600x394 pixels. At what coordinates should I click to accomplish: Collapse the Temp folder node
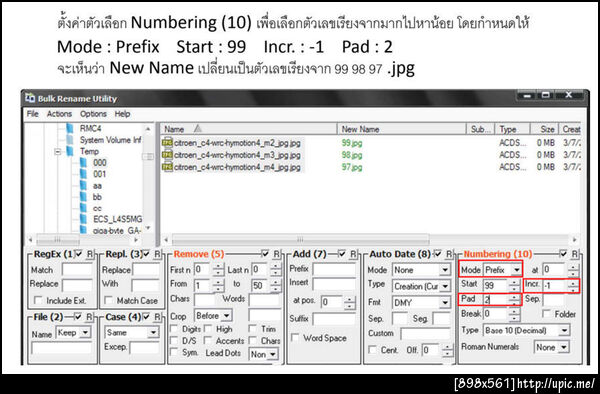58,151
